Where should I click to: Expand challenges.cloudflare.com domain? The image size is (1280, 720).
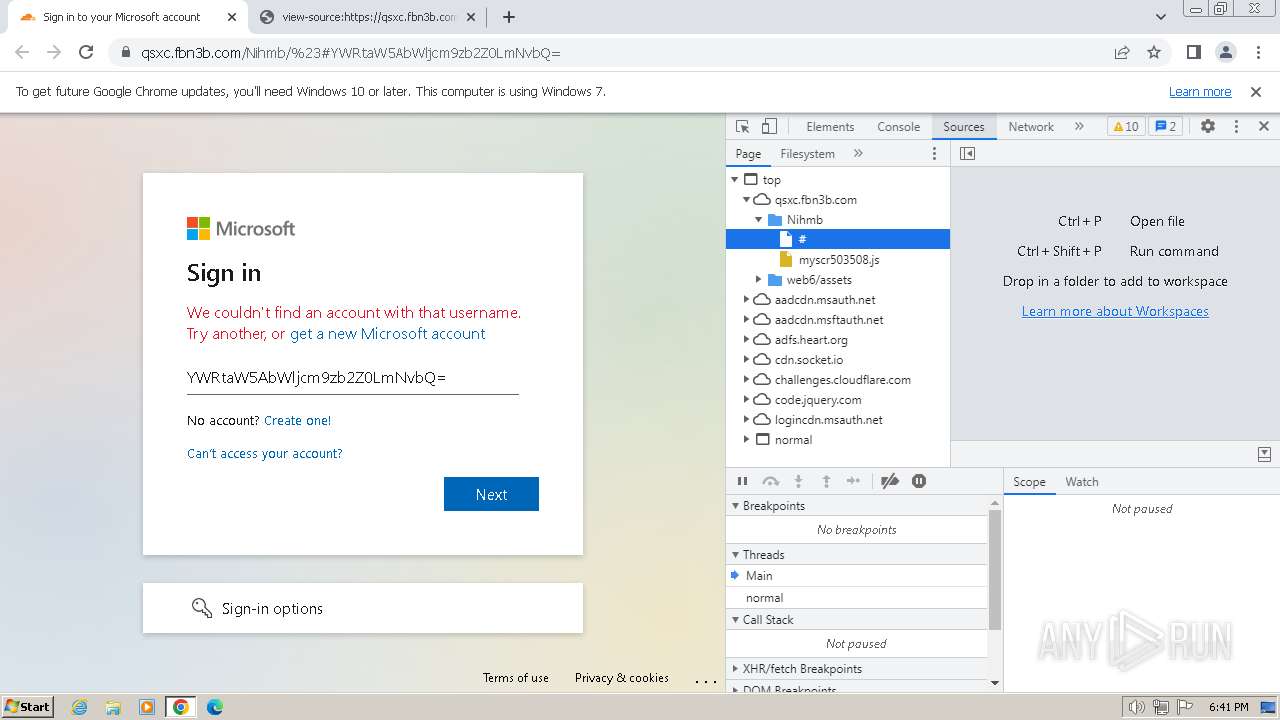[x=746, y=380]
